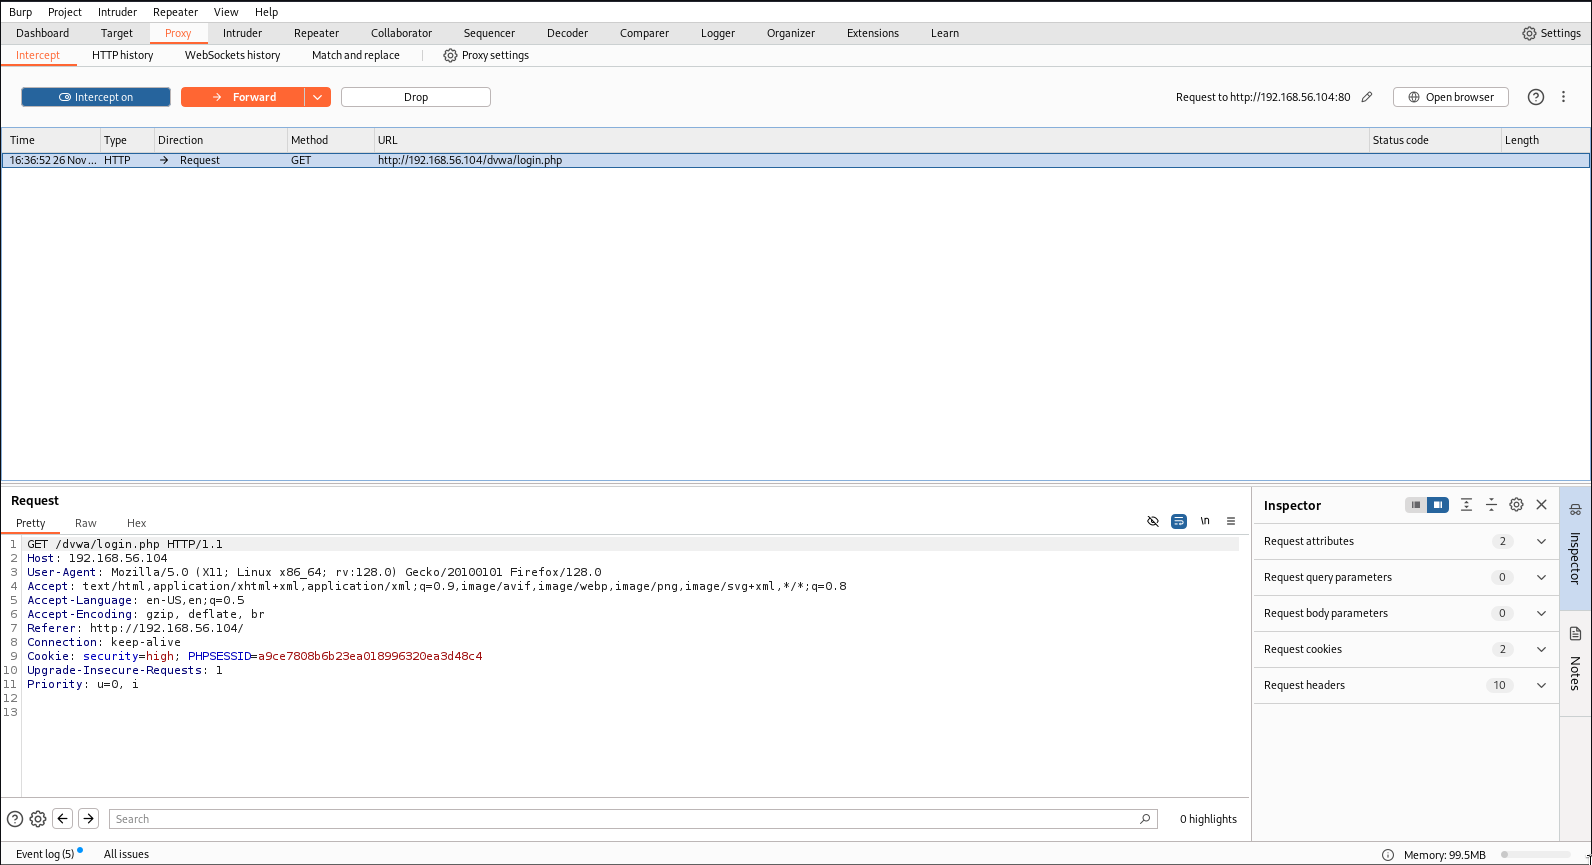Click the pencil icon to edit request target
This screenshot has width=1592, height=865.
[x=1367, y=97]
